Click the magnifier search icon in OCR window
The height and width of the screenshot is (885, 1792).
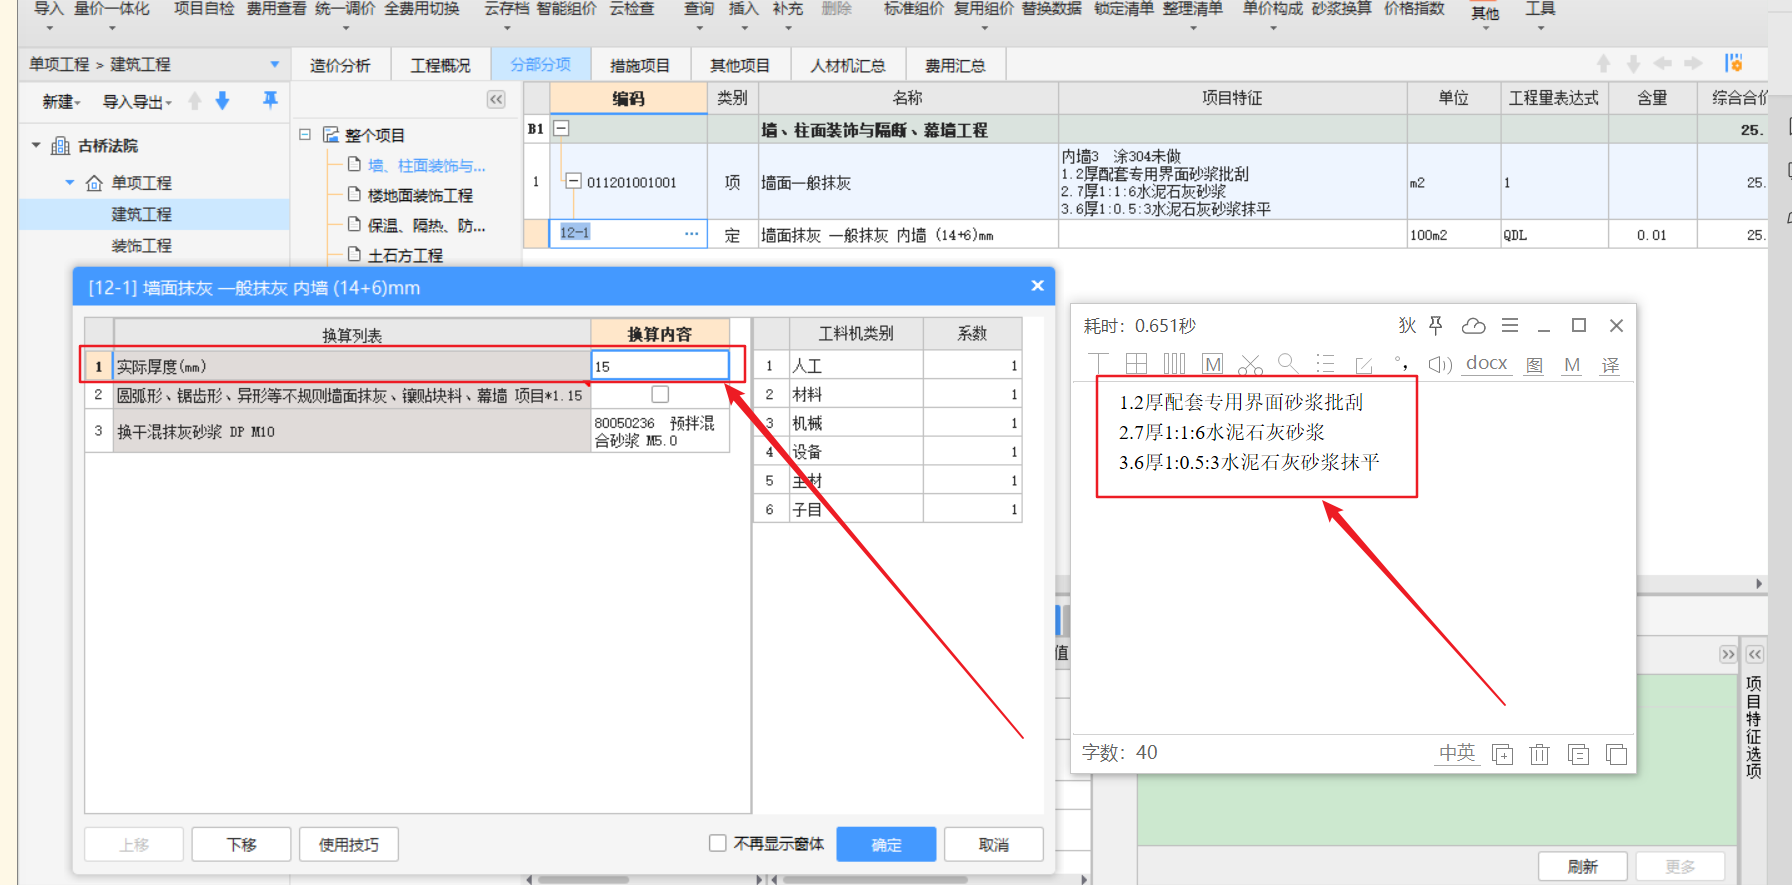click(x=1288, y=364)
